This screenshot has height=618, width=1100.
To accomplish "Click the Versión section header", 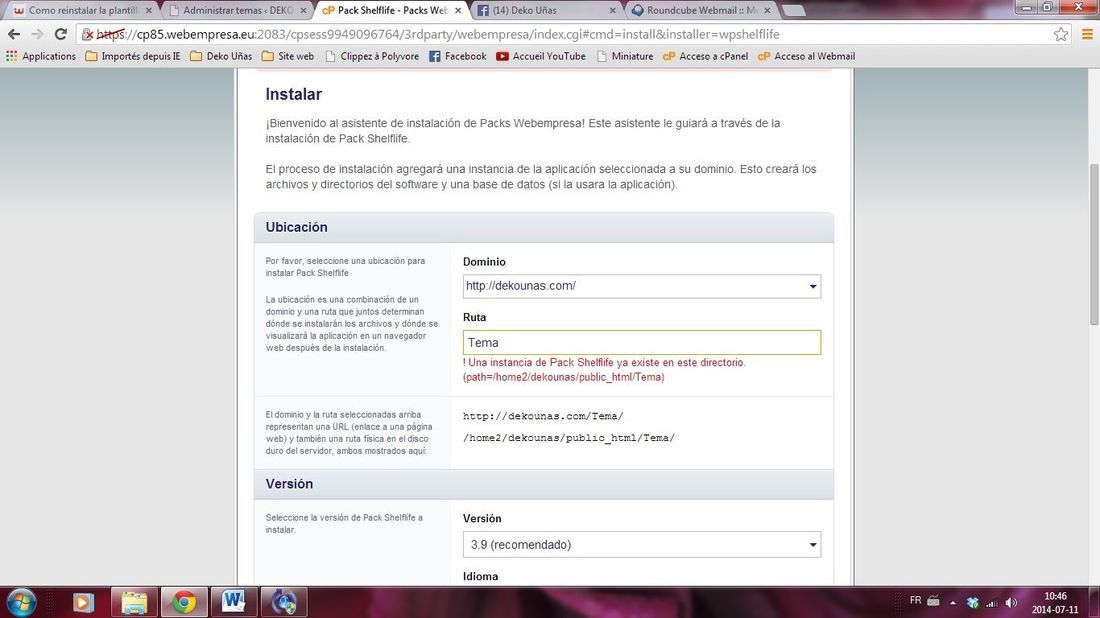I will pos(544,484).
